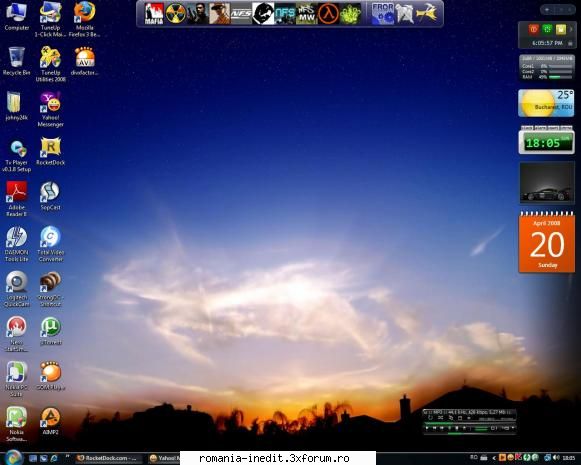Open Half-Life lambda icon in the dock
581x465 pixels.
pos(329,14)
